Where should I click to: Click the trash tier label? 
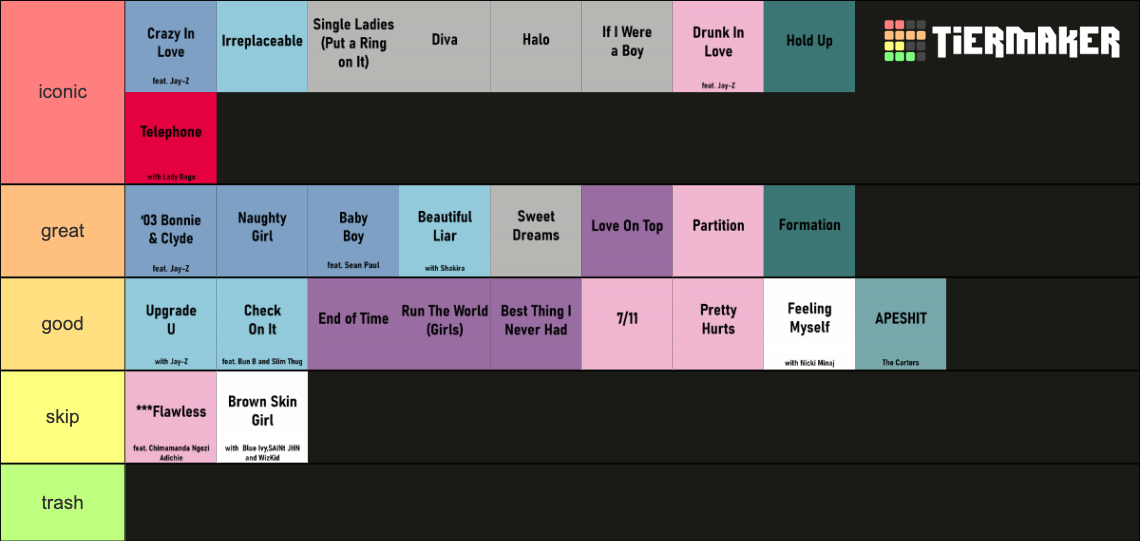click(x=63, y=502)
